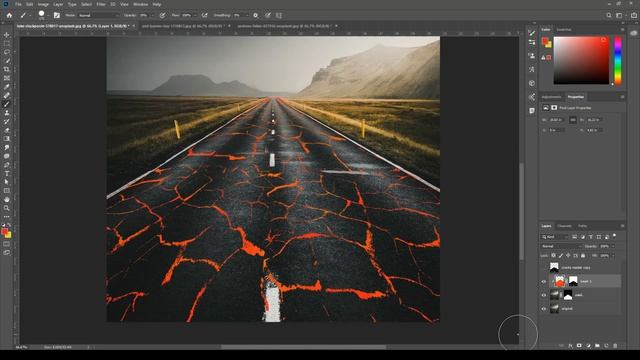Screen dimensions: 640x360
Task: Delete layer trash icon
Action: tap(615, 346)
